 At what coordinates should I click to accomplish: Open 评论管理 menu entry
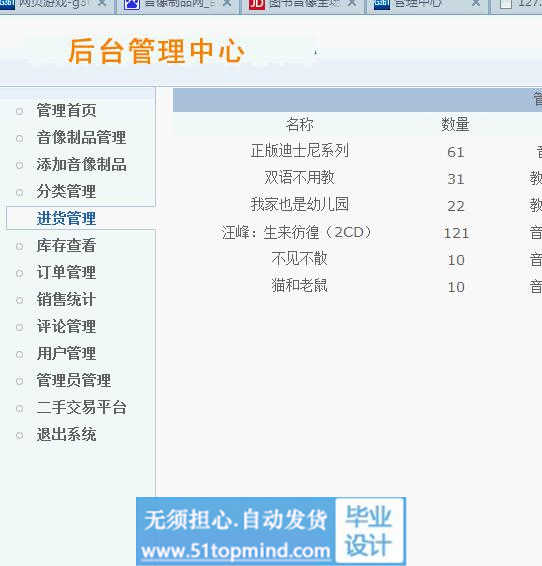point(66,327)
